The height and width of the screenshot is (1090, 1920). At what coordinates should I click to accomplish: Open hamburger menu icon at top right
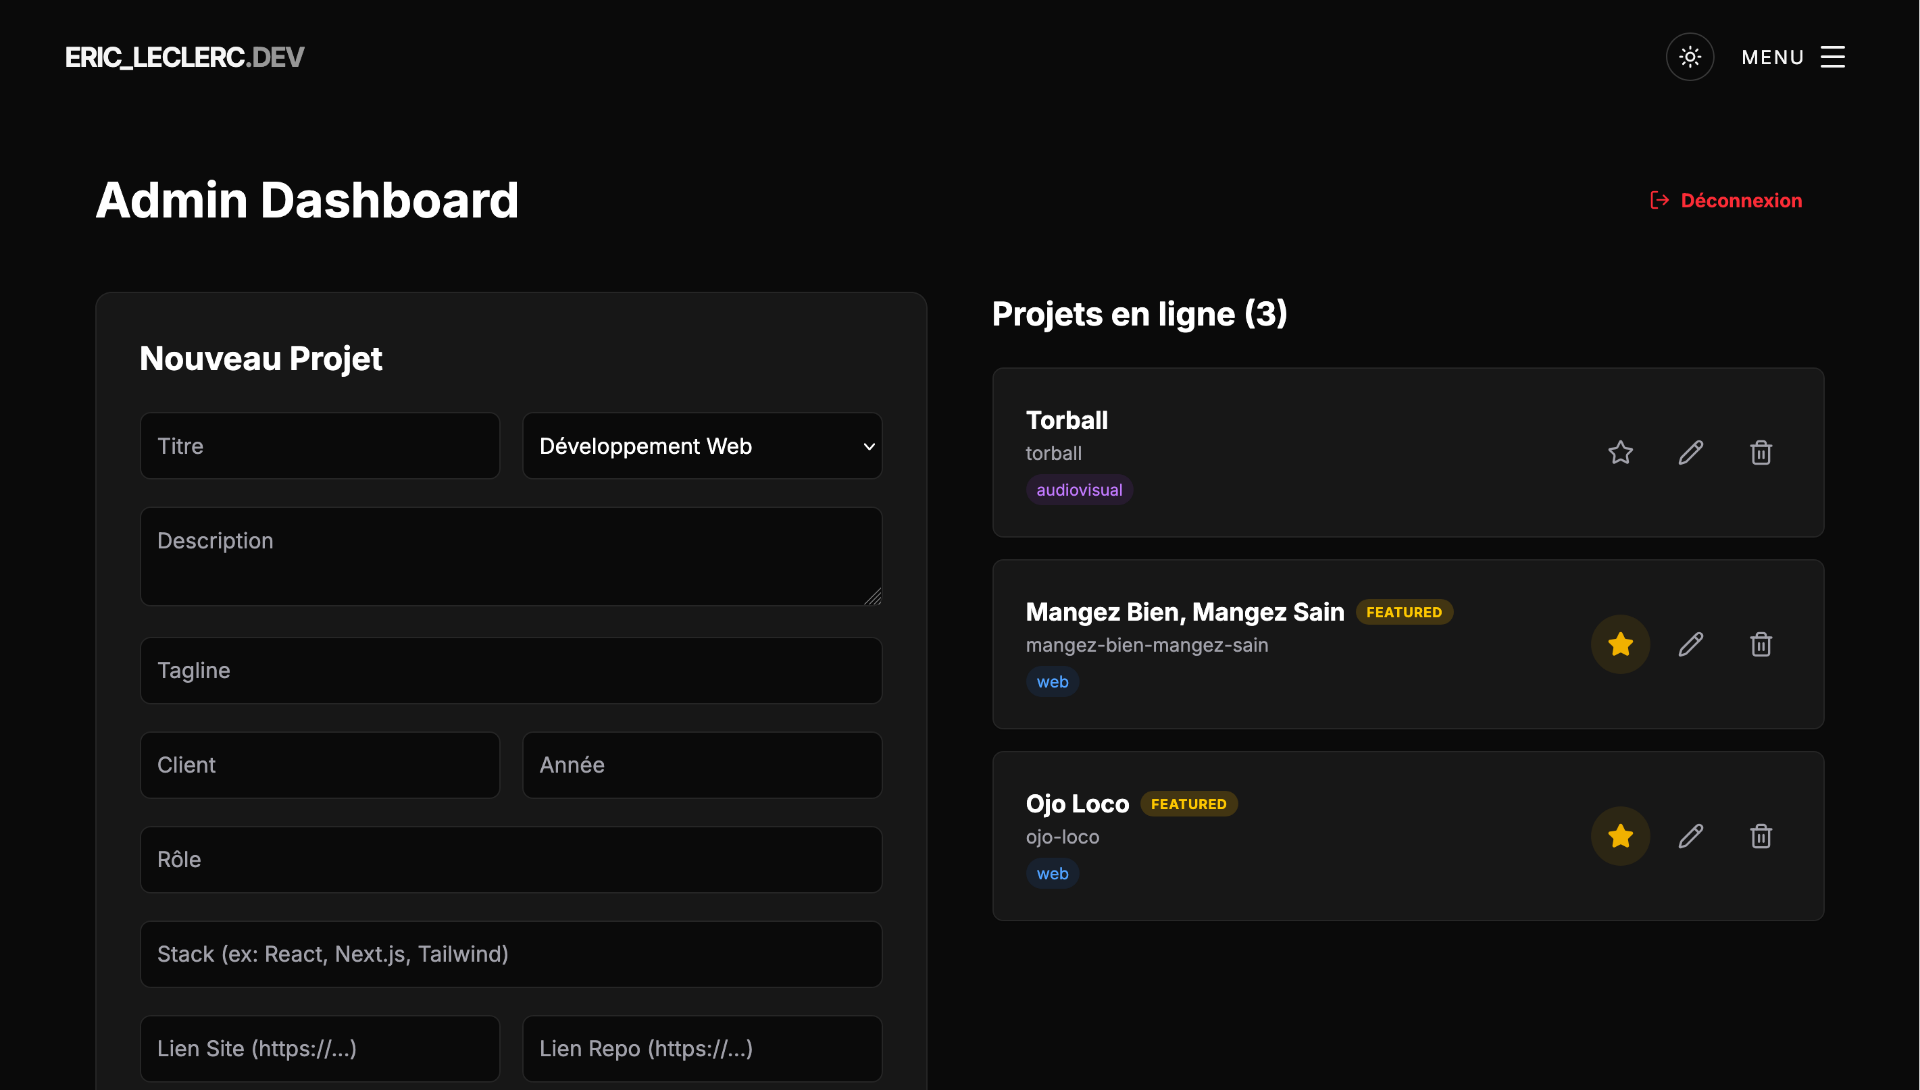point(1832,57)
